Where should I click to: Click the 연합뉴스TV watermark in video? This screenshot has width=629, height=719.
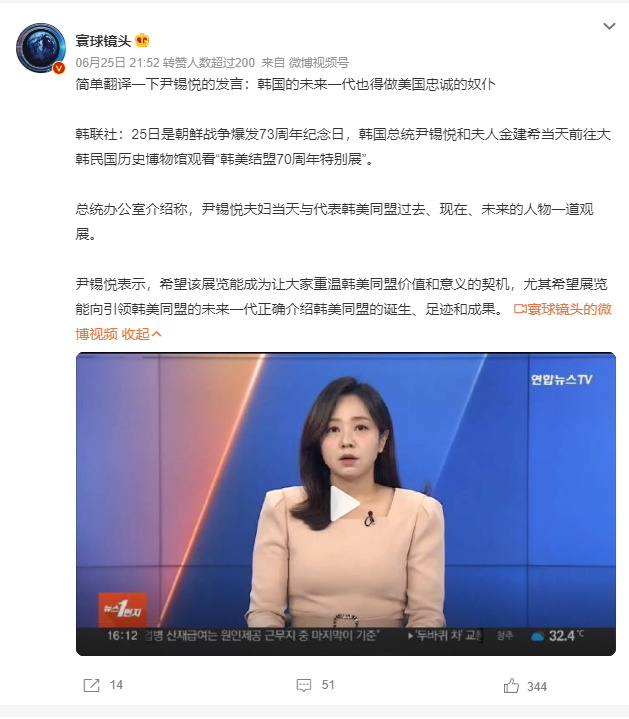(561, 379)
